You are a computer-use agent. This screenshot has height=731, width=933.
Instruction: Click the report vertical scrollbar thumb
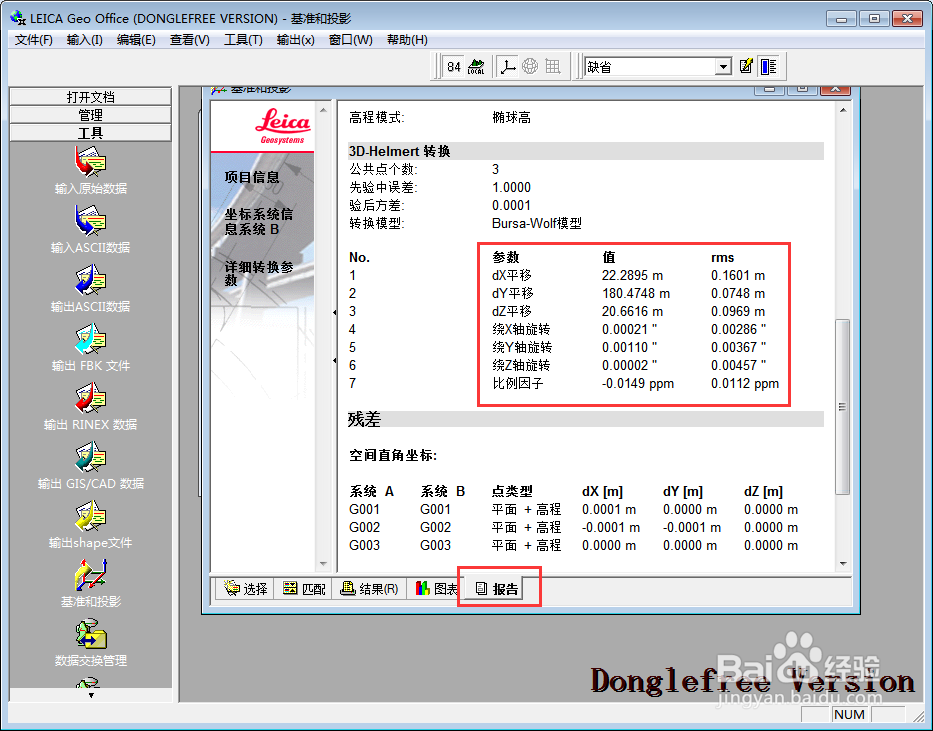pos(843,407)
